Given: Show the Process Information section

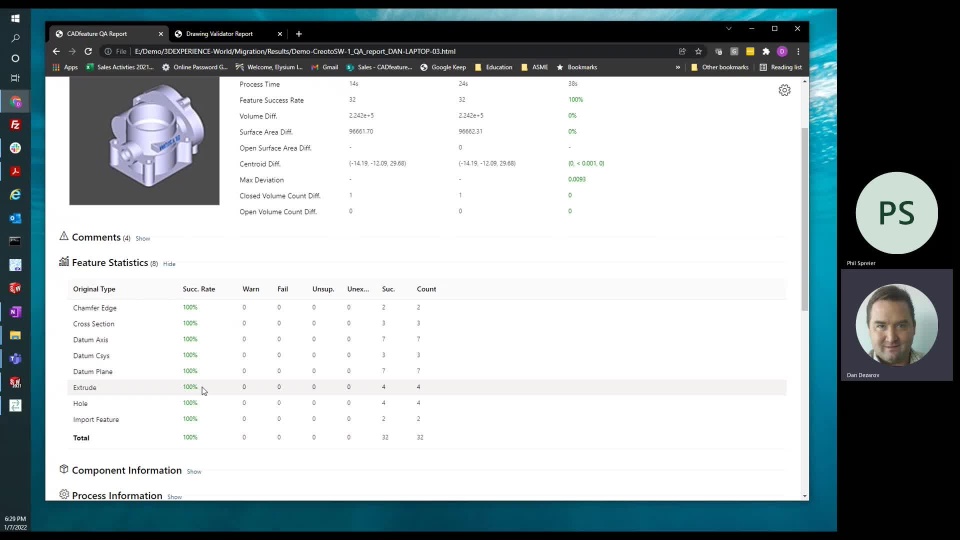Looking at the screenshot, I should point(174,497).
